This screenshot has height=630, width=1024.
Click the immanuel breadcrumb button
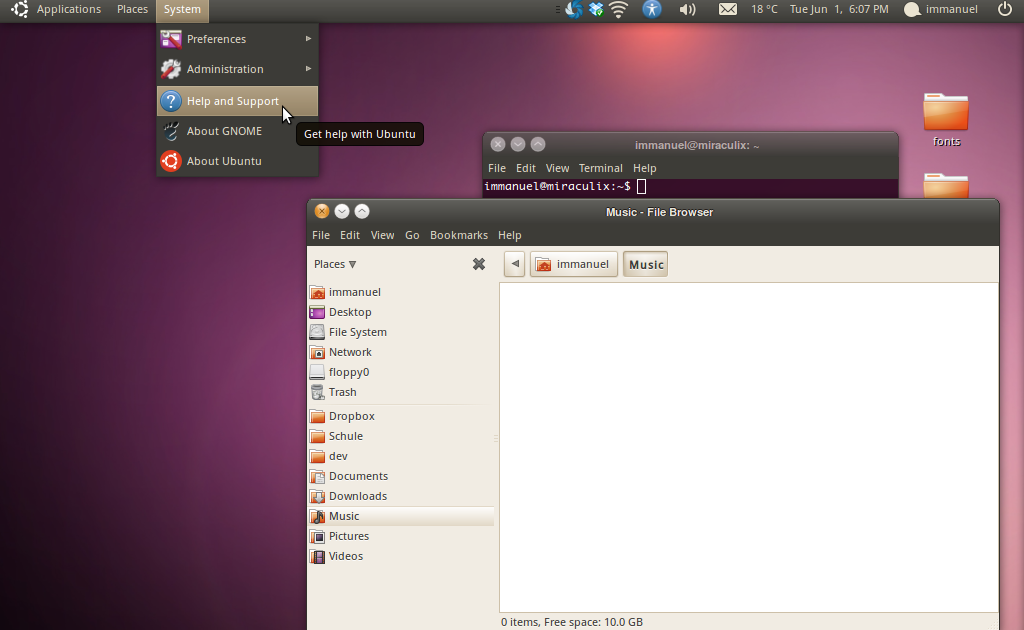573,263
